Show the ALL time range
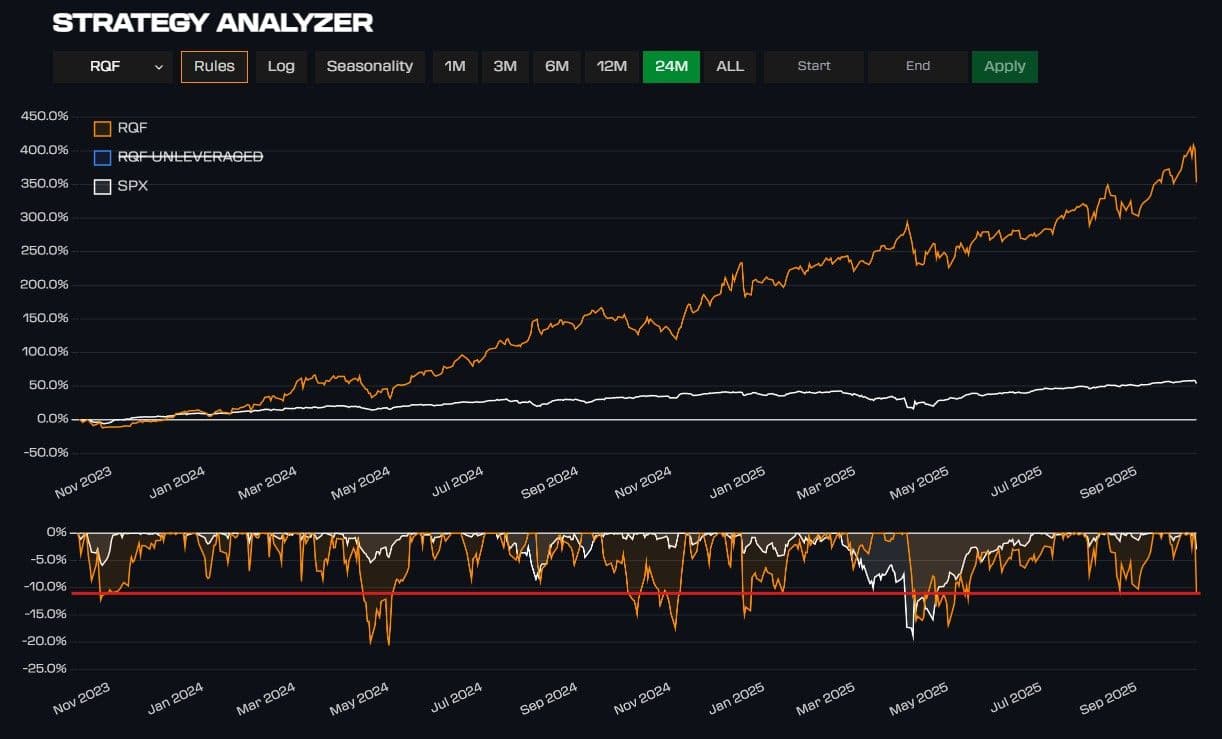The height and width of the screenshot is (739, 1222). [x=730, y=67]
